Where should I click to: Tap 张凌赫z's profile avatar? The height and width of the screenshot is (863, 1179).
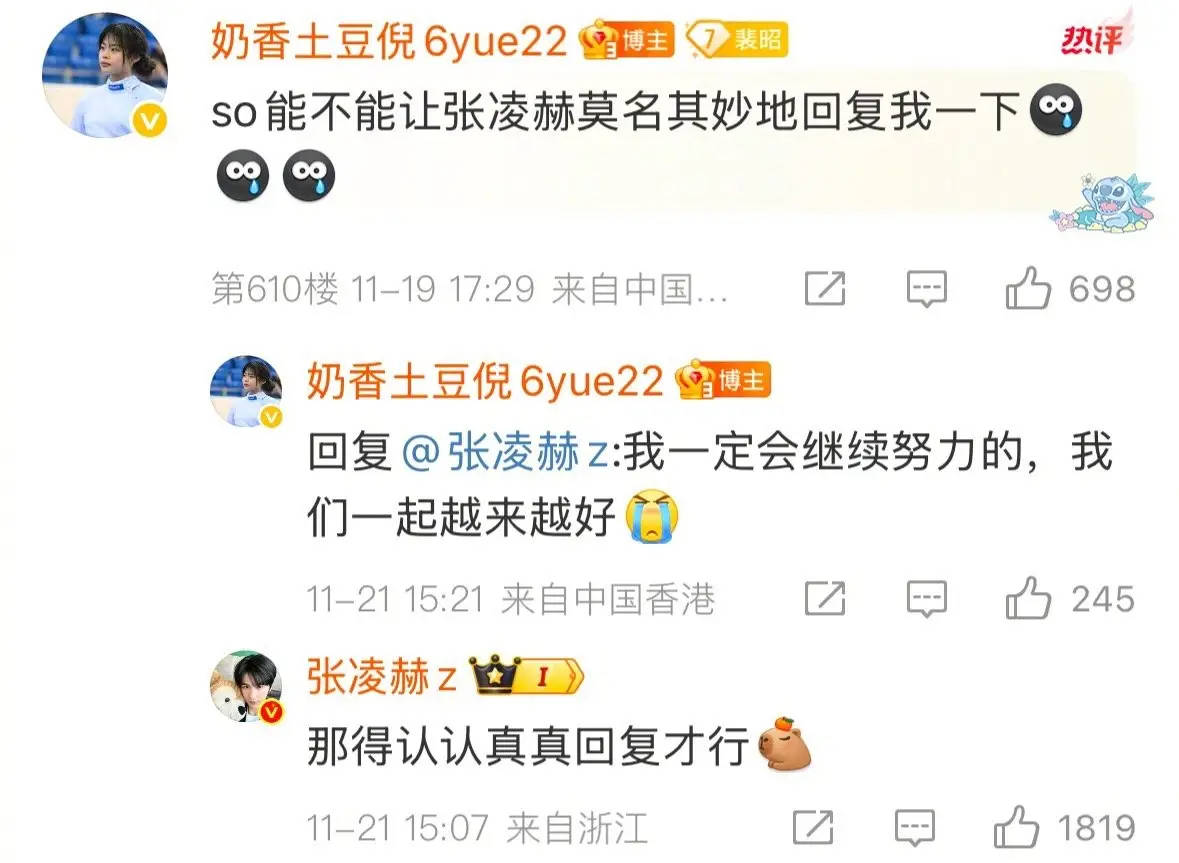coord(246,686)
